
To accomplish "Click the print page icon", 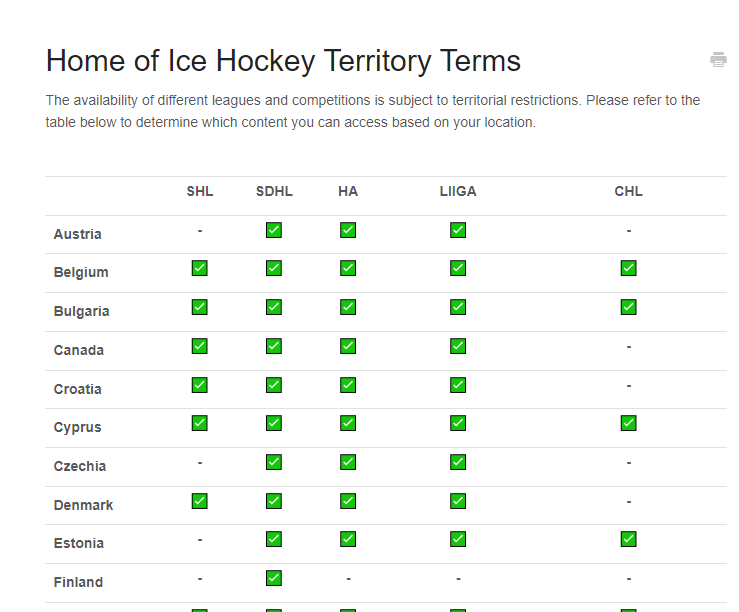I will [x=718, y=60].
